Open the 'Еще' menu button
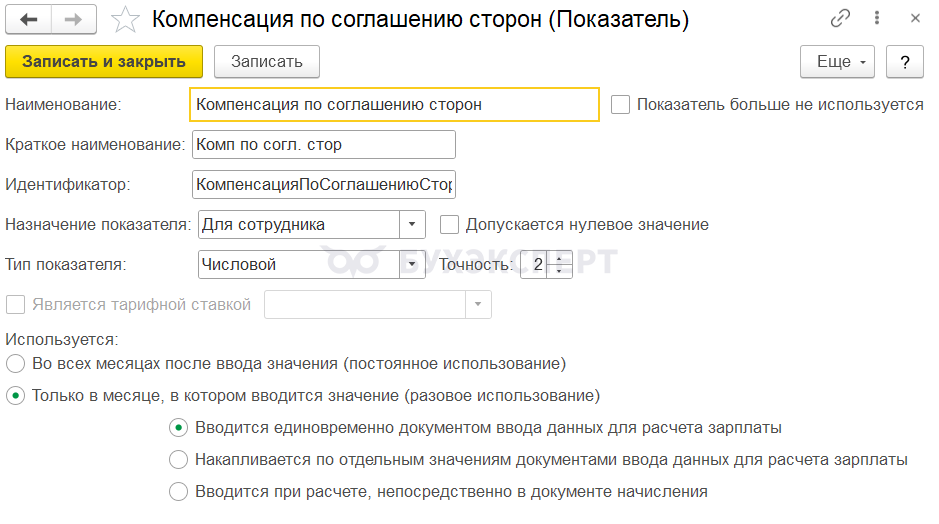The image size is (939, 524). pyautogui.click(x=838, y=62)
